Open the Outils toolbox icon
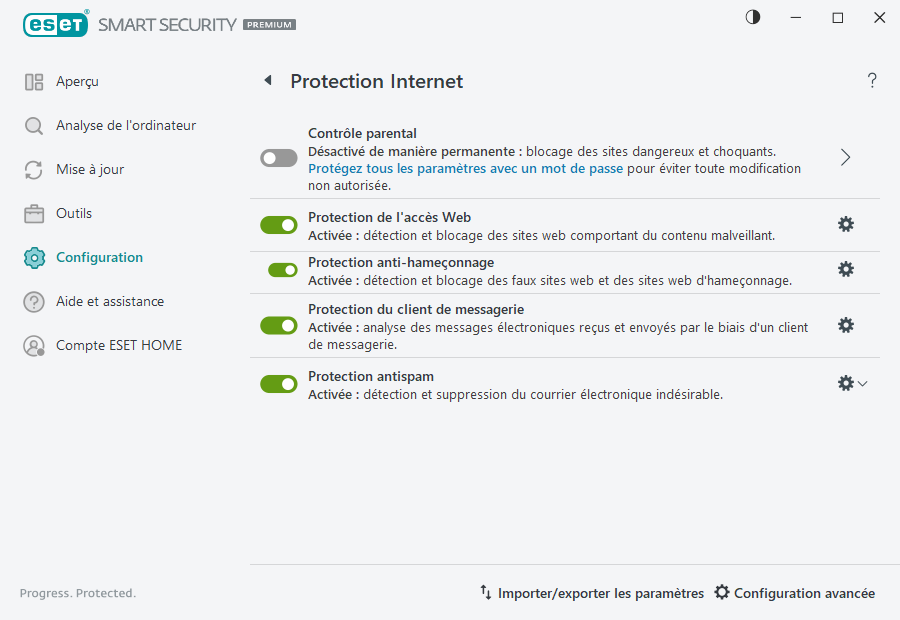 click(x=32, y=213)
